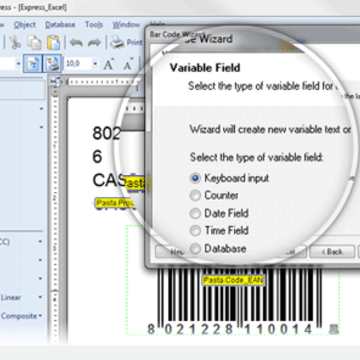Toggle the second highlighted printer-font icon
This screenshot has width=360, height=360.
tap(52, 64)
